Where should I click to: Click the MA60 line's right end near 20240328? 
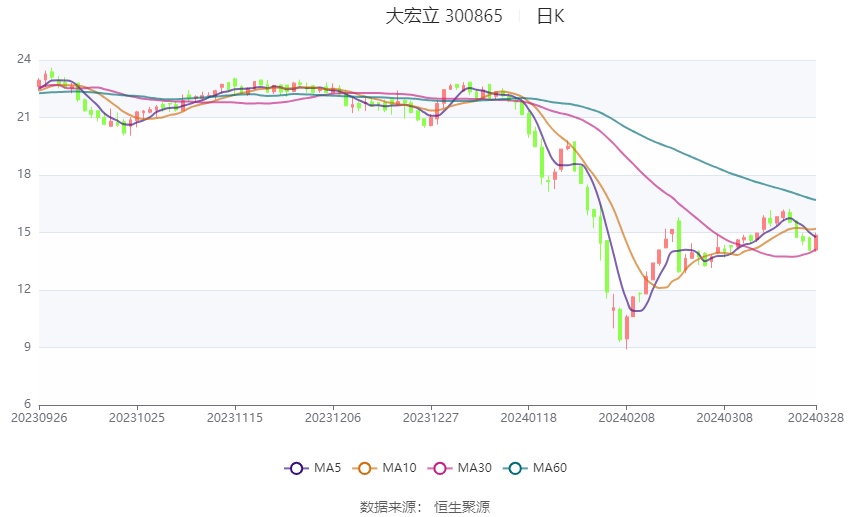[815, 199]
